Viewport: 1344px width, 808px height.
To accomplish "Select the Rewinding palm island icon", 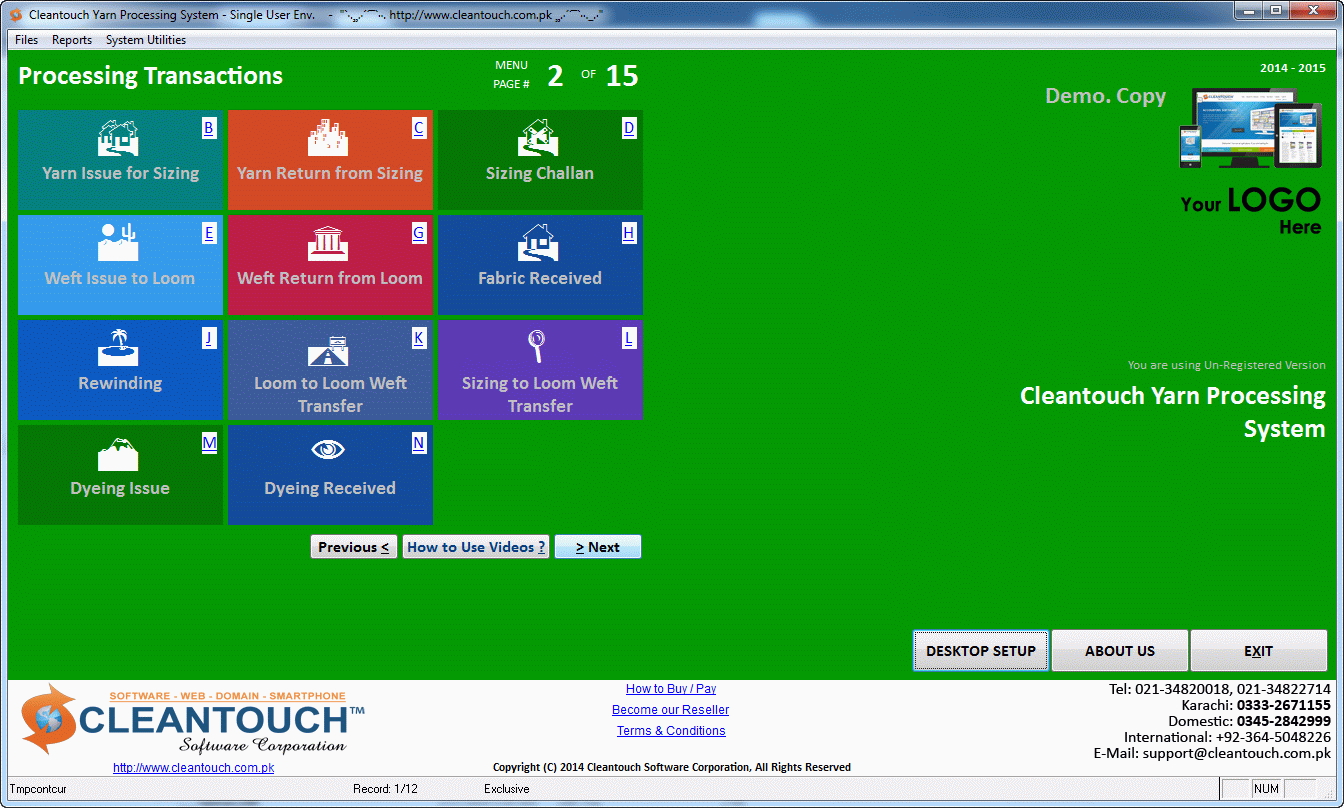I will (x=118, y=348).
